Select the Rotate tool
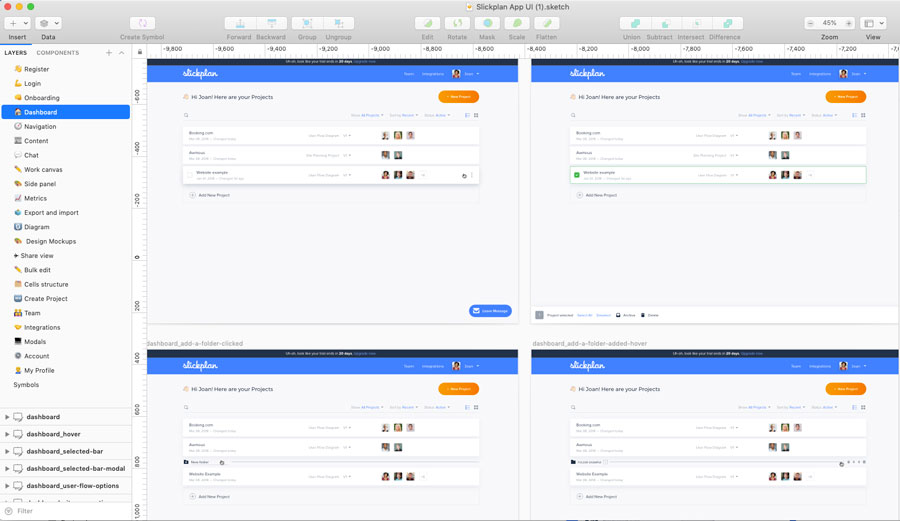The width and height of the screenshot is (900, 521). point(457,23)
